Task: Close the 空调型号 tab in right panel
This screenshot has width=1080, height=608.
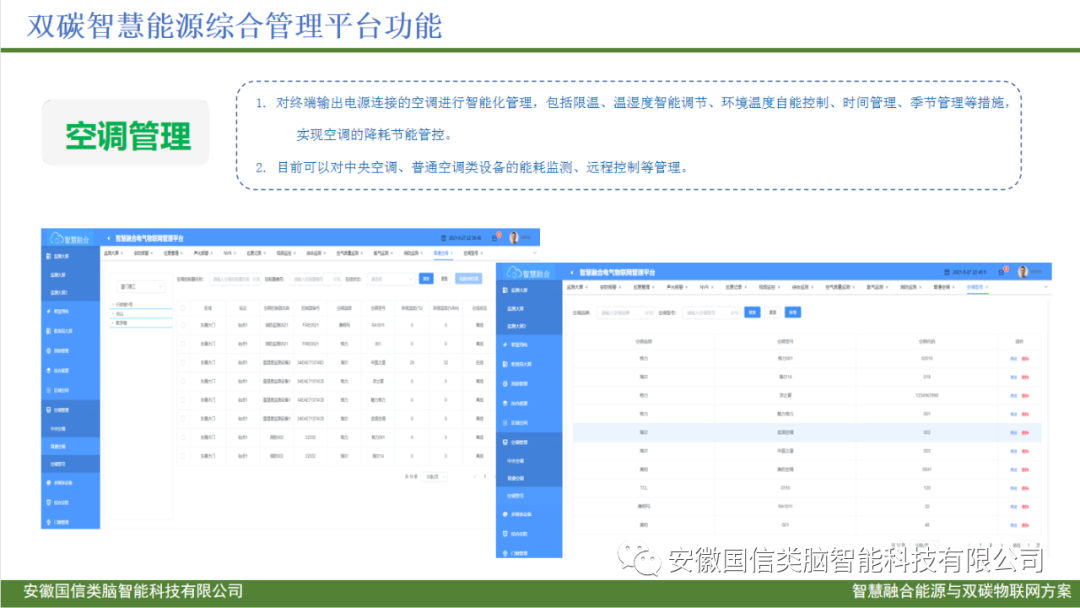Action: coord(985,287)
